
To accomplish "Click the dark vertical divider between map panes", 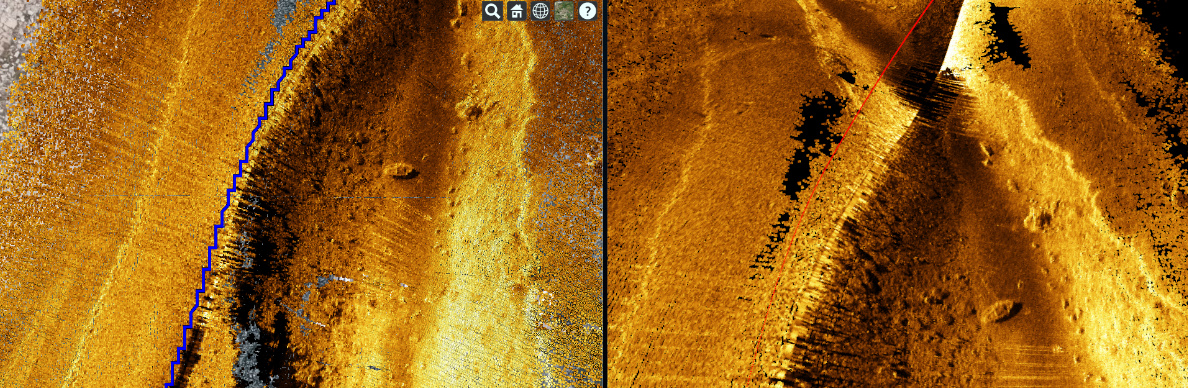I will click(x=605, y=194).
